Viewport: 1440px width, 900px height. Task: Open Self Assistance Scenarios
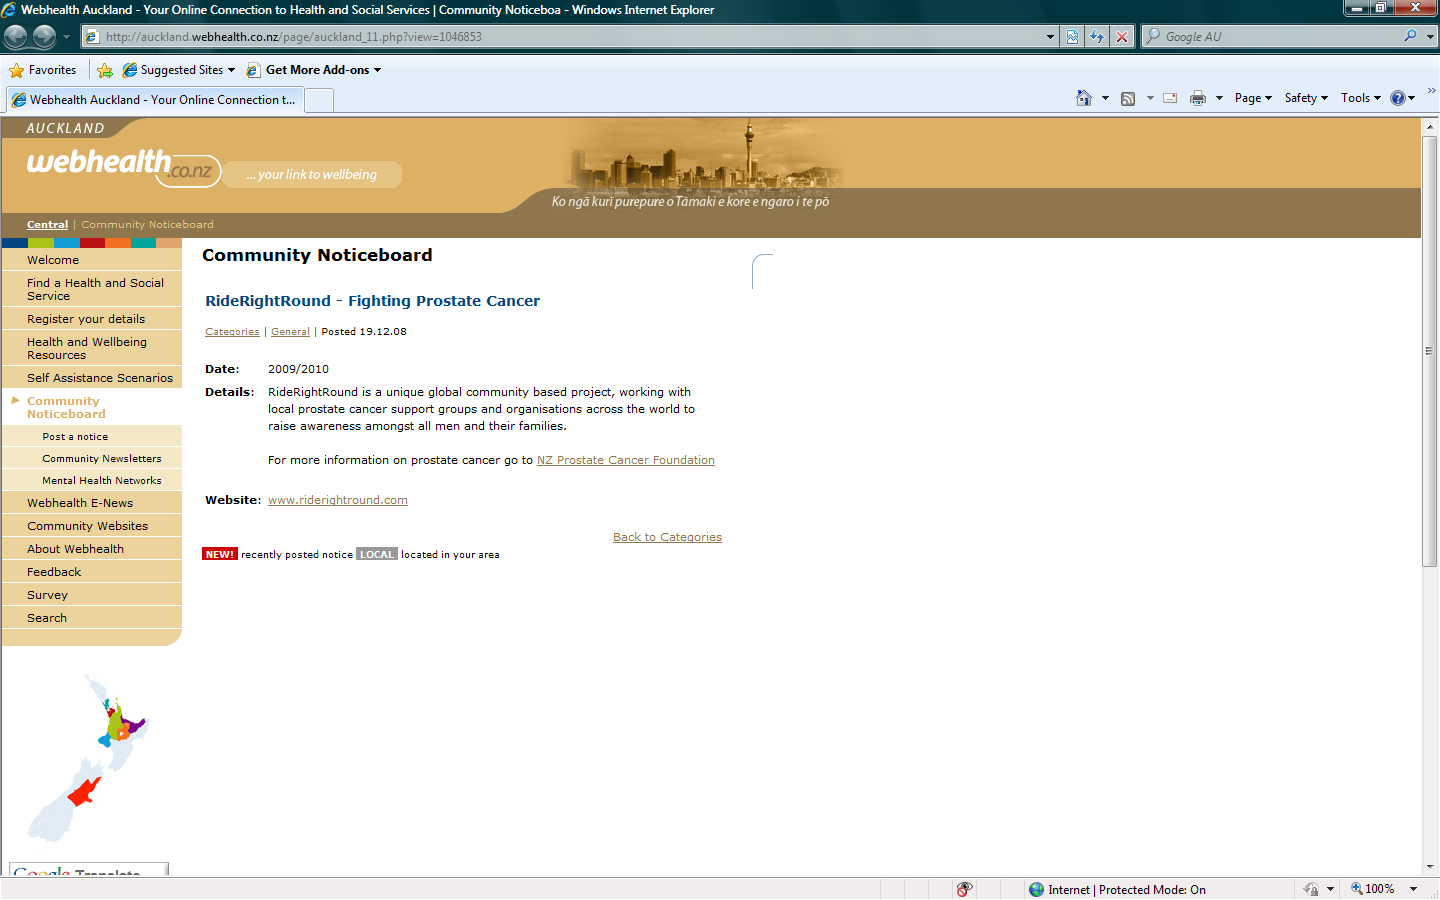point(92,378)
